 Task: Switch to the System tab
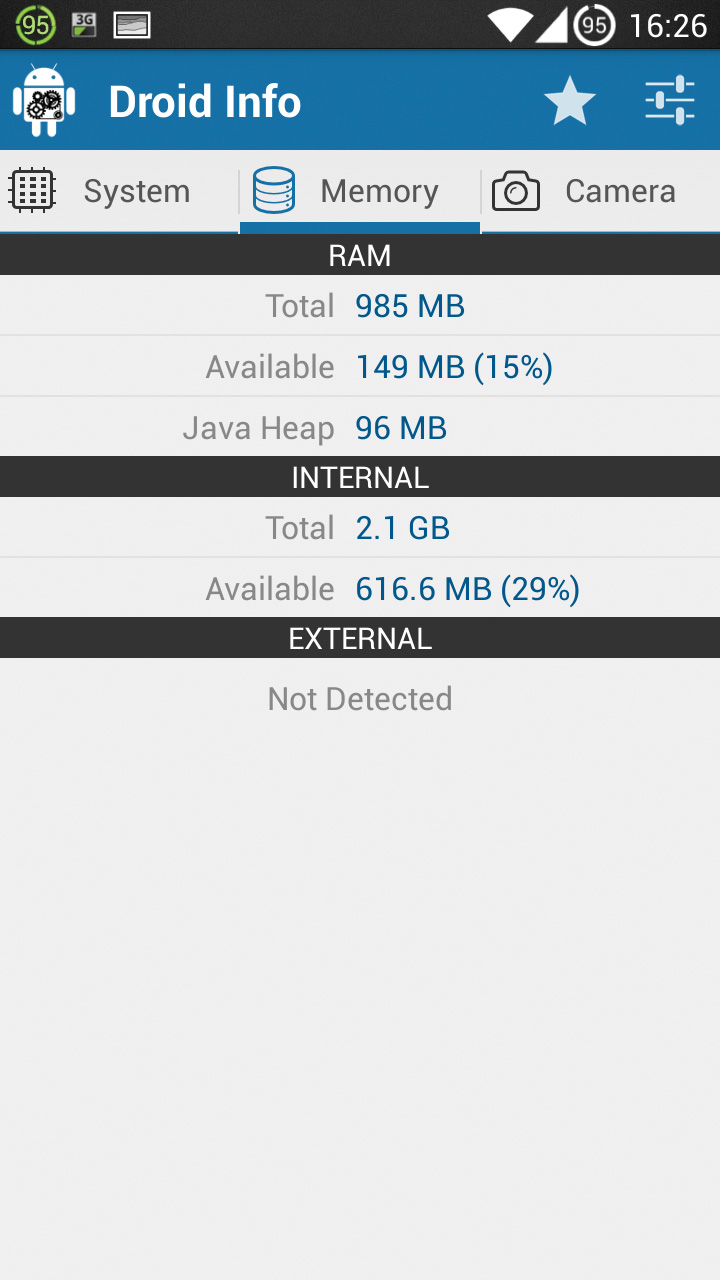pos(136,191)
